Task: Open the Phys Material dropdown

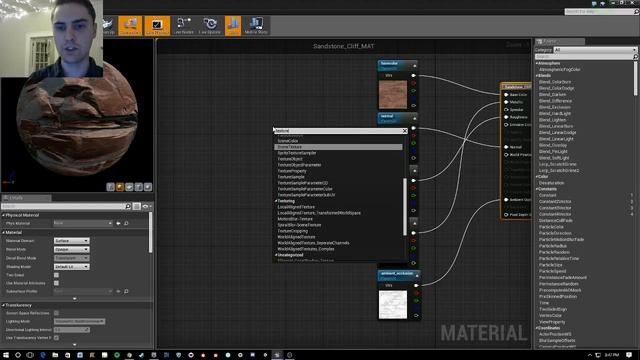Action: pos(83,223)
